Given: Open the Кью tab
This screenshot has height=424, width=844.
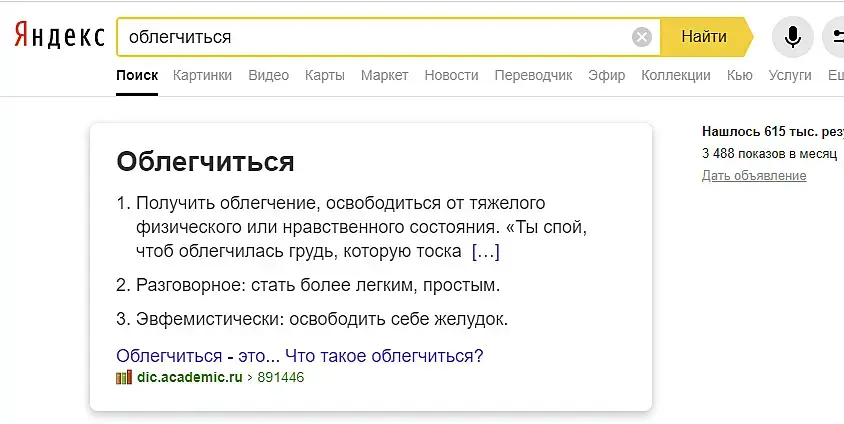Looking at the screenshot, I should [x=740, y=75].
